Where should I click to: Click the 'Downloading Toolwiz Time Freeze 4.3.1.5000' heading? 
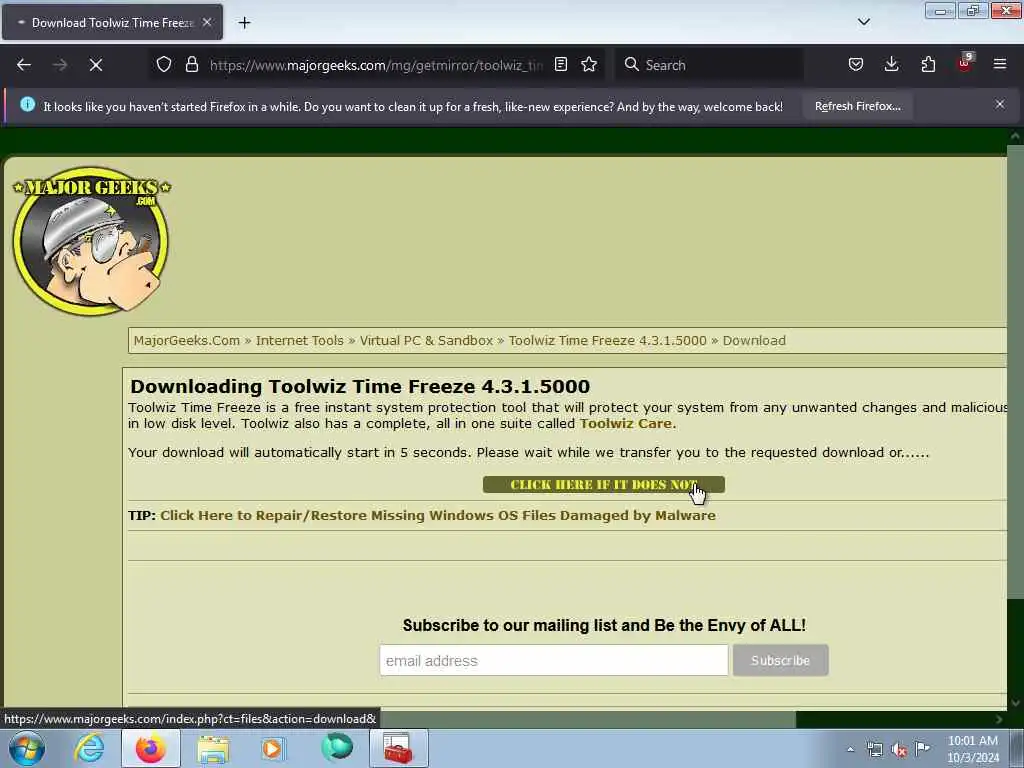pos(360,386)
